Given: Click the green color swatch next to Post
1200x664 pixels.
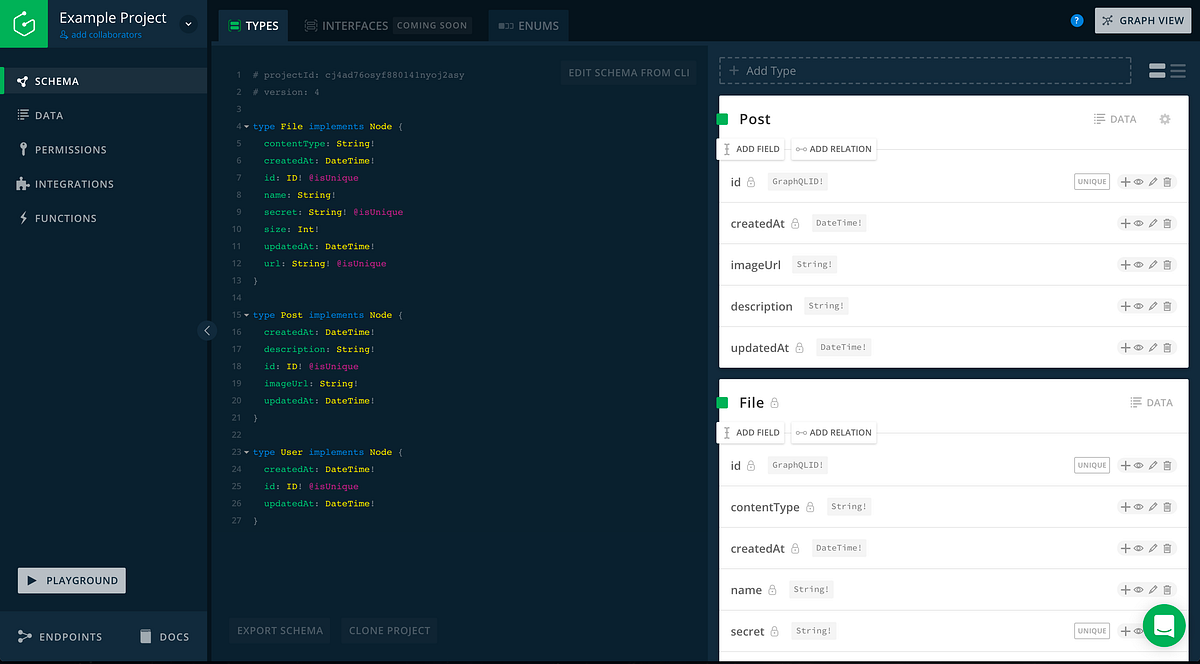Looking at the screenshot, I should click(x=725, y=119).
